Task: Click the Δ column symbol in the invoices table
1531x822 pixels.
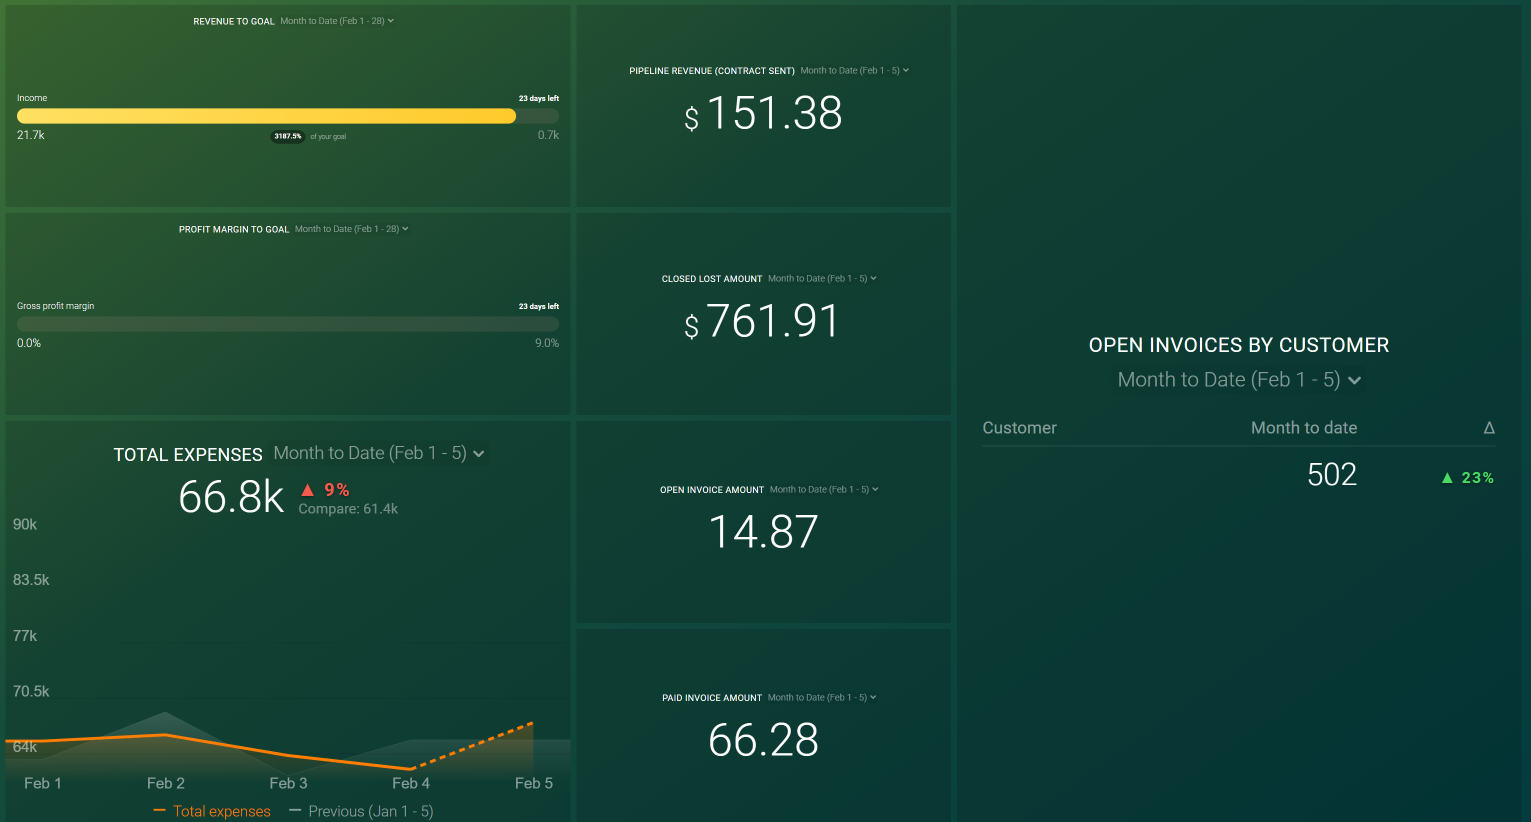Action: pyautogui.click(x=1490, y=427)
